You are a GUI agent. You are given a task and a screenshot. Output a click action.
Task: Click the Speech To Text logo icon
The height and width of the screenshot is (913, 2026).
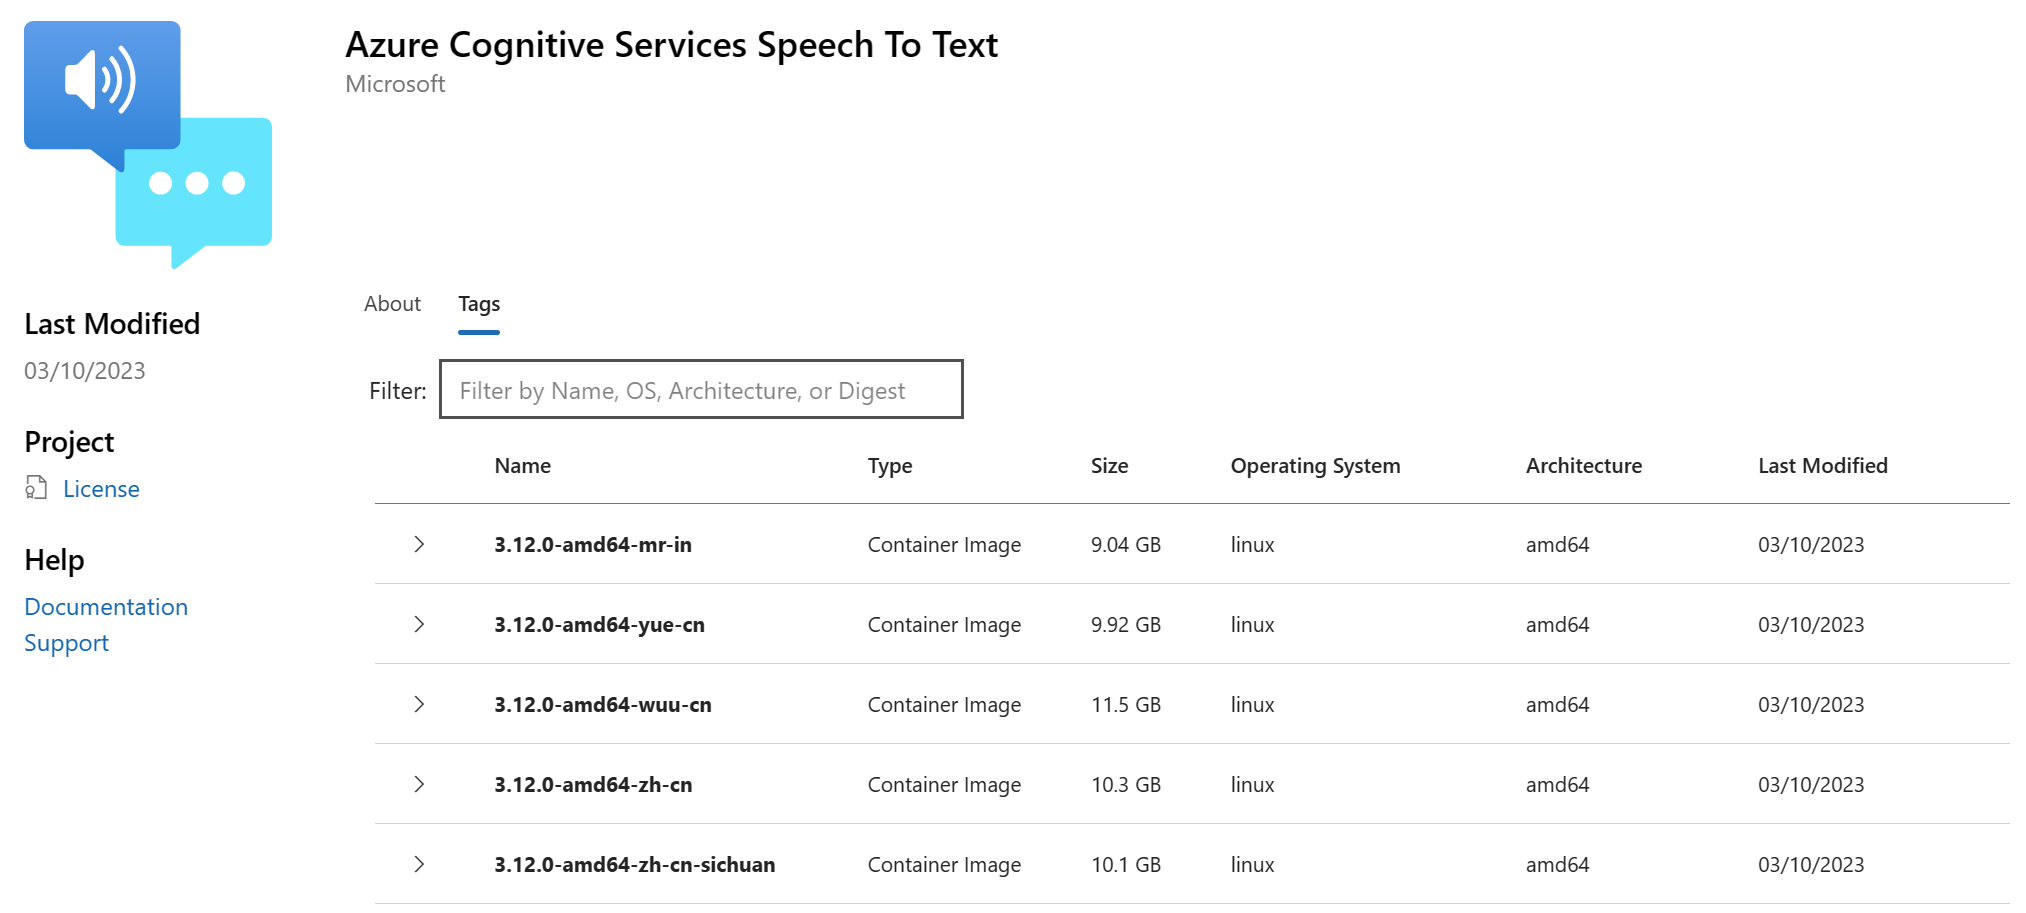[x=148, y=143]
